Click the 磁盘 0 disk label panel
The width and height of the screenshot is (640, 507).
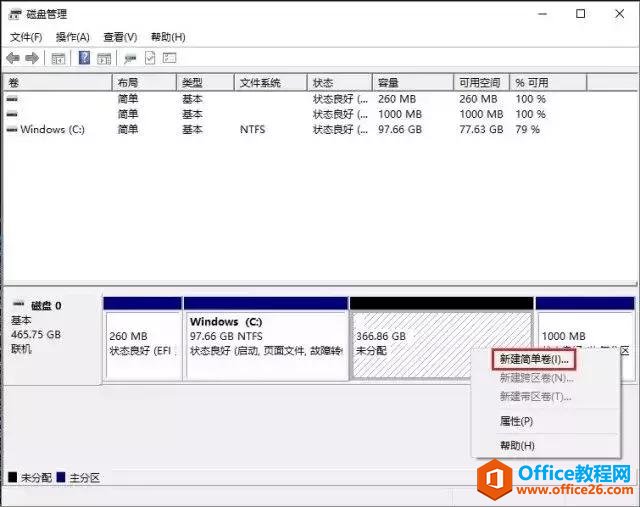click(52, 338)
